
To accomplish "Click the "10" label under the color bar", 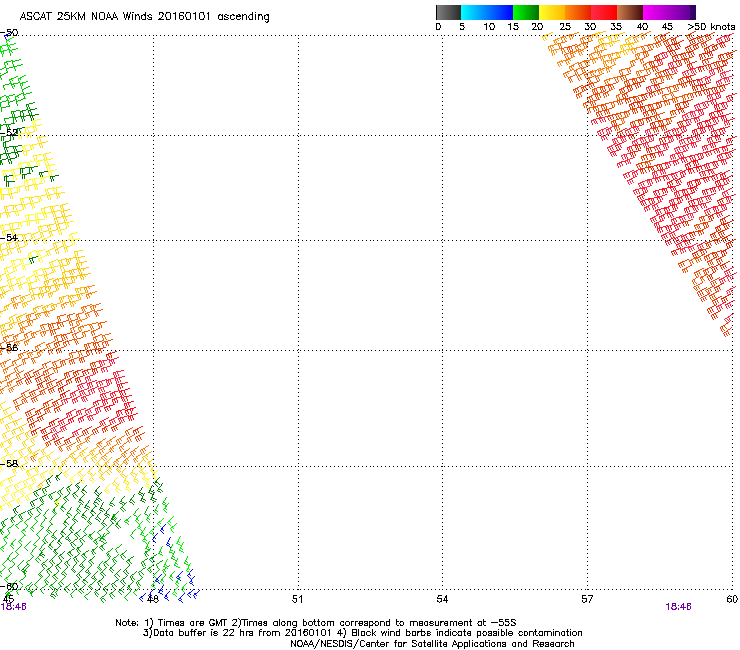I will coord(489,27).
